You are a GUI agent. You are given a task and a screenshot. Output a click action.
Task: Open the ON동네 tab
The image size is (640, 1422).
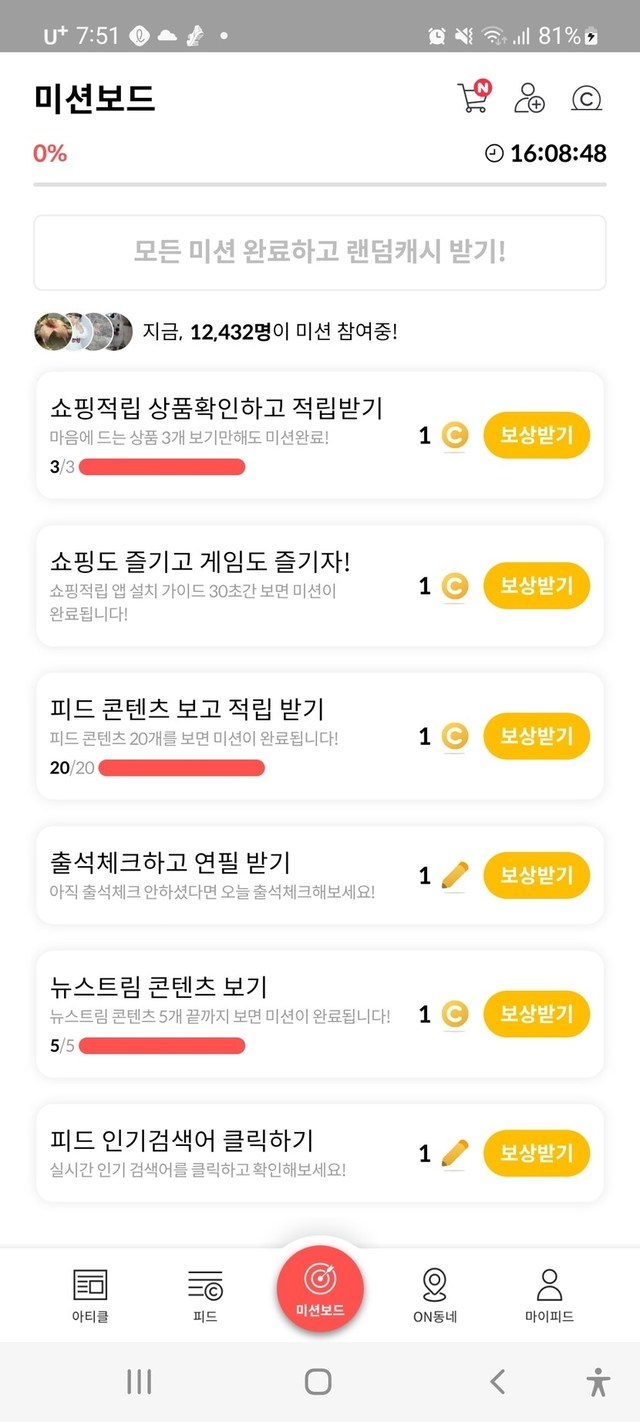coord(435,1295)
